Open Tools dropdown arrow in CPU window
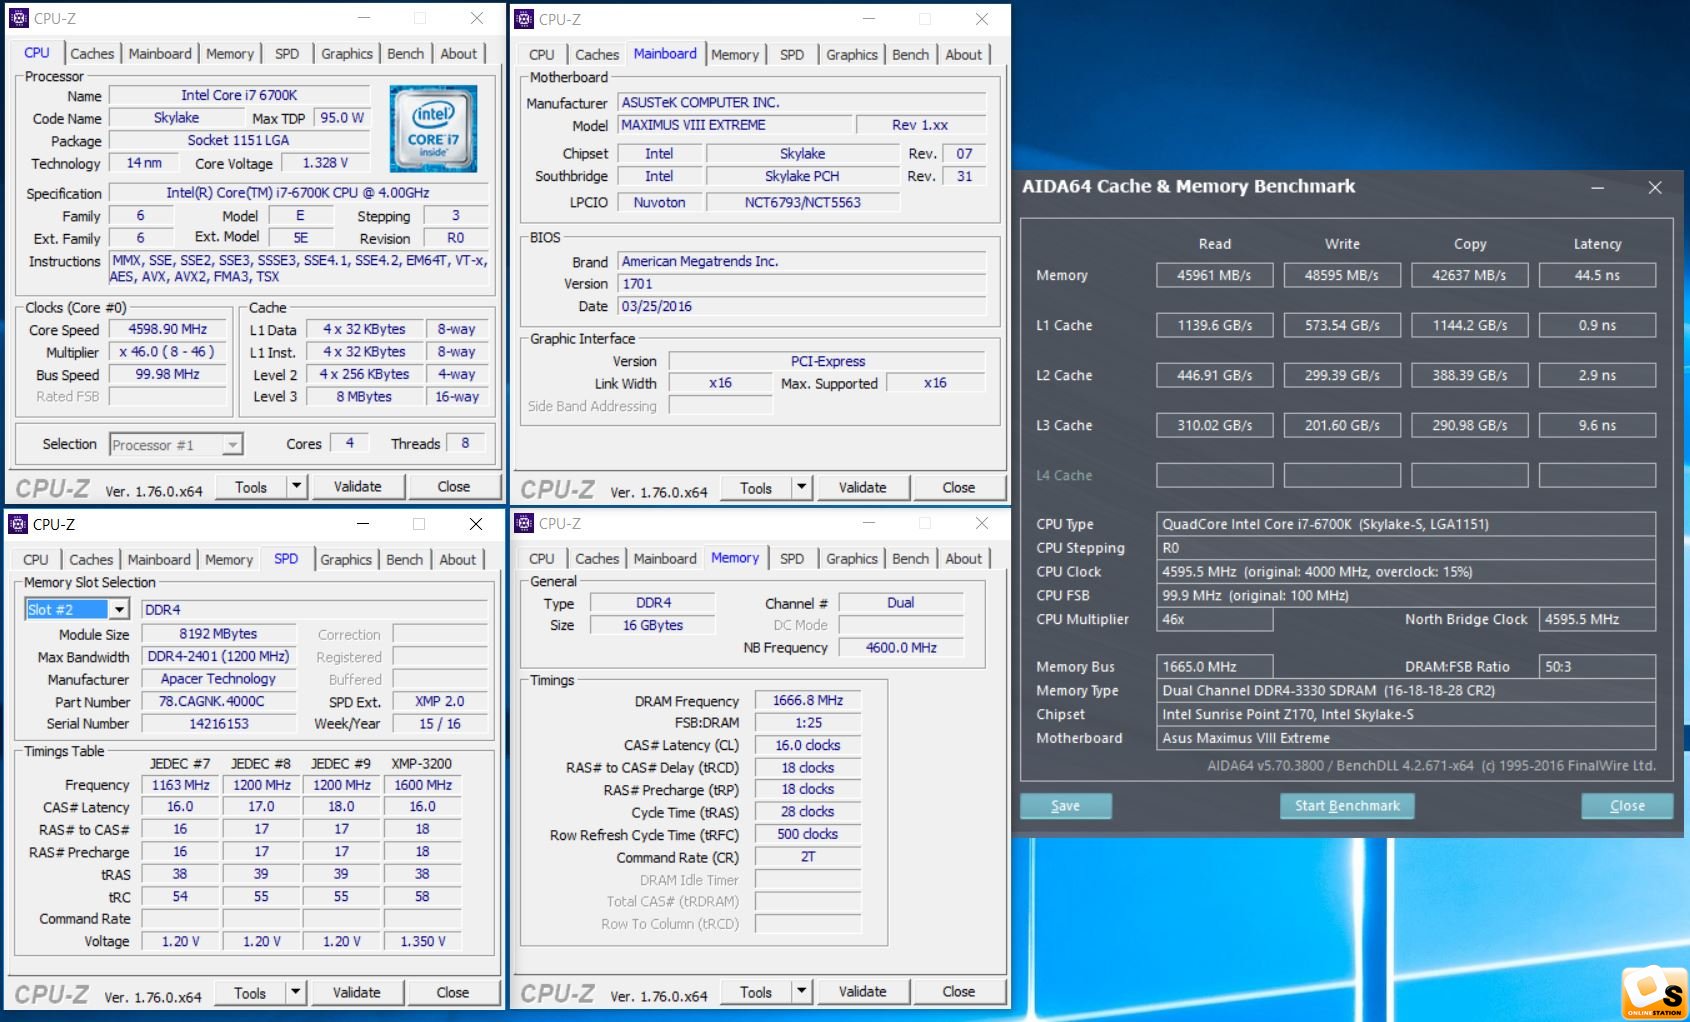The width and height of the screenshot is (1690, 1022). [x=296, y=487]
